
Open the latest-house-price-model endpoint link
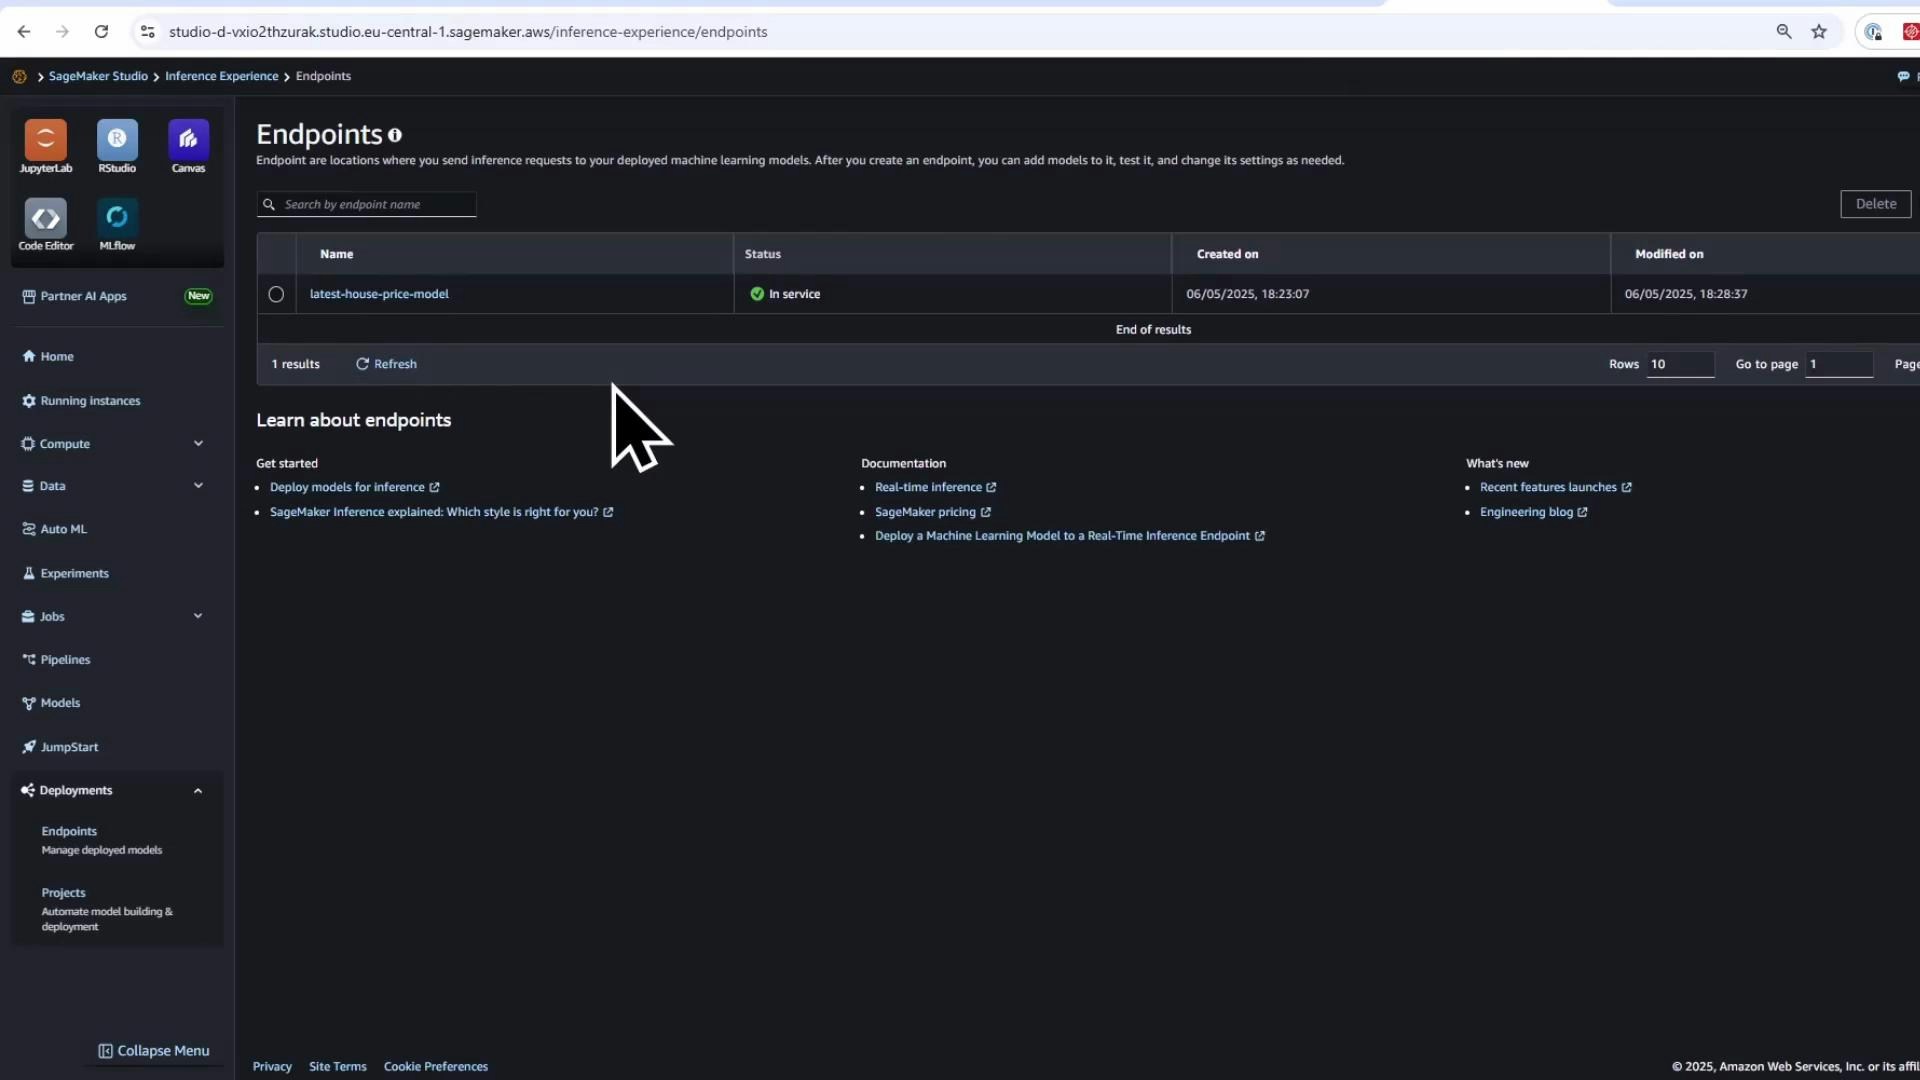[x=379, y=294]
